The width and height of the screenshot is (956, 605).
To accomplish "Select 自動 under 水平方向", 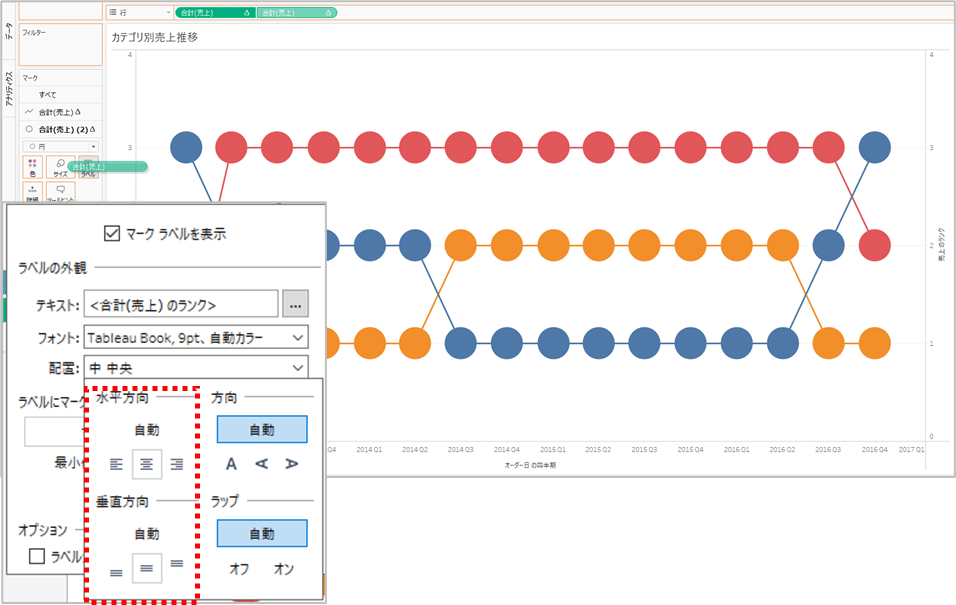I will [x=147, y=431].
